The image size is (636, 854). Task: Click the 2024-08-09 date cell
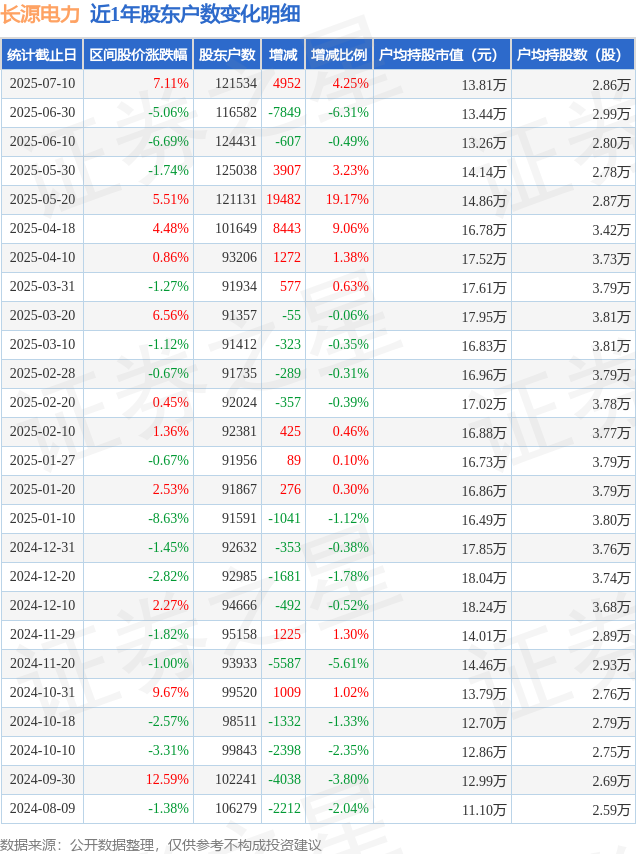pyautogui.click(x=42, y=808)
